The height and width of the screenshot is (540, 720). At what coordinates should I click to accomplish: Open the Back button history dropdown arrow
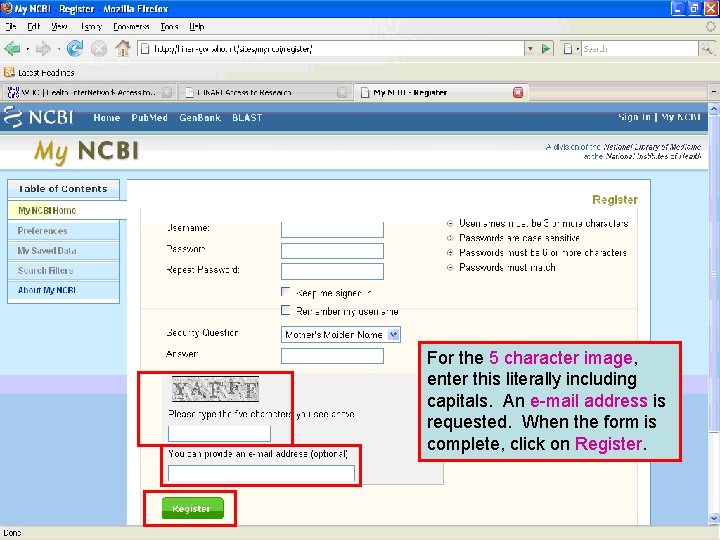[x=28, y=48]
